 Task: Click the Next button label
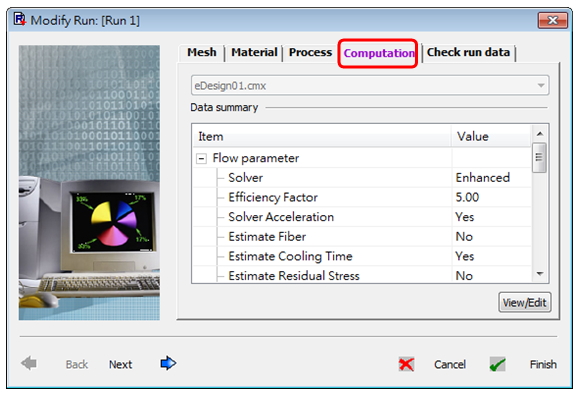coord(120,364)
